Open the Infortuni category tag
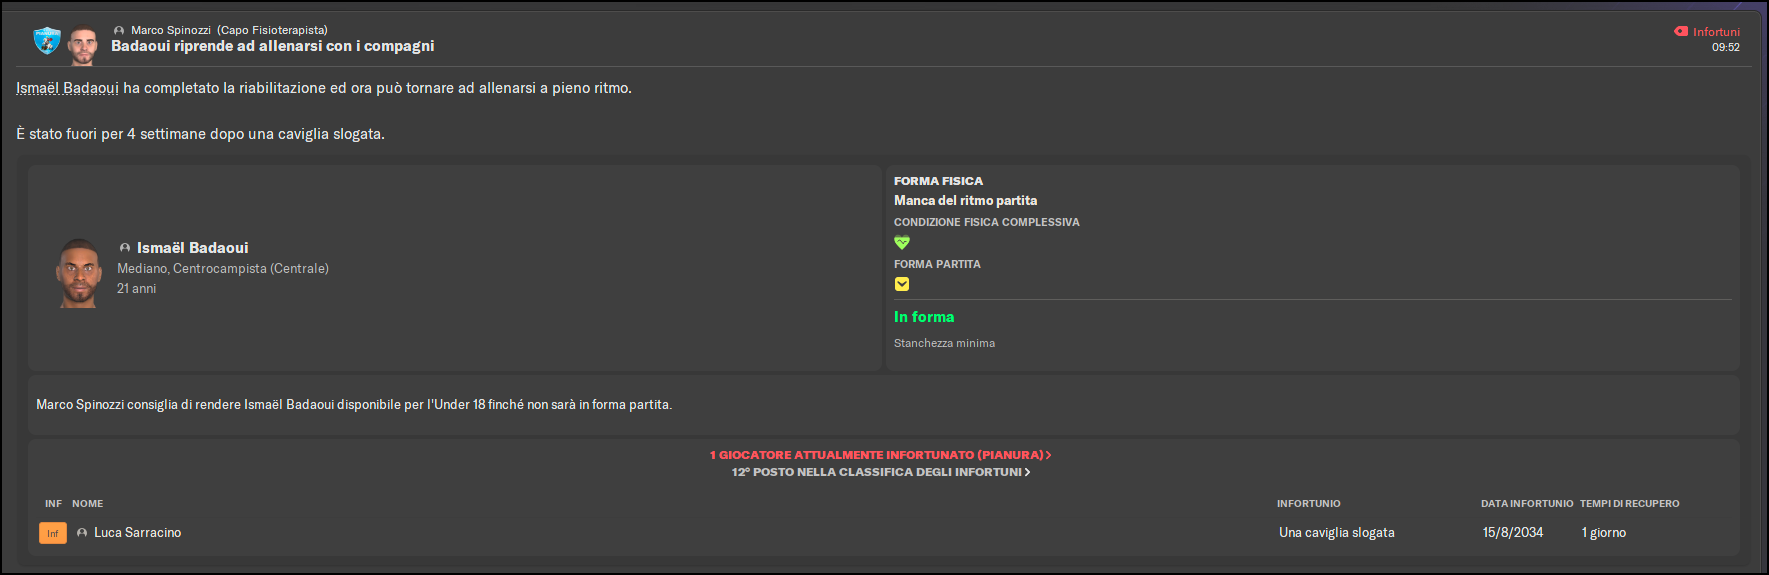The height and width of the screenshot is (575, 1769). click(1716, 32)
